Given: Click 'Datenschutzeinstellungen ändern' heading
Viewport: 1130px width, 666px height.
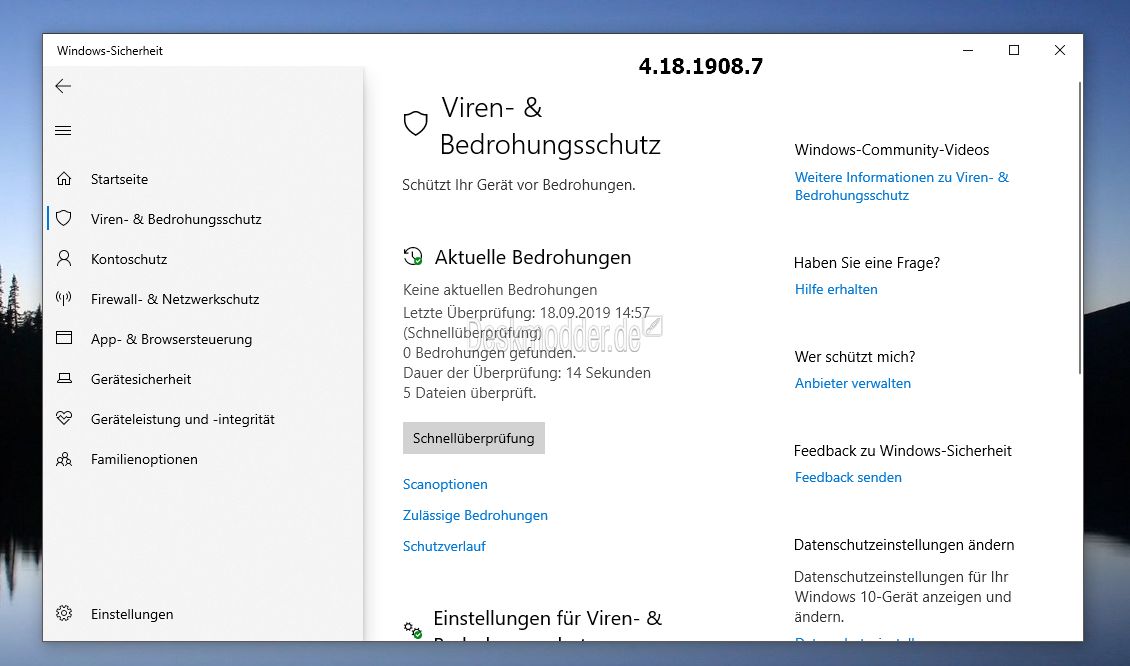Looking at the screenshot, I should (904, 545).
